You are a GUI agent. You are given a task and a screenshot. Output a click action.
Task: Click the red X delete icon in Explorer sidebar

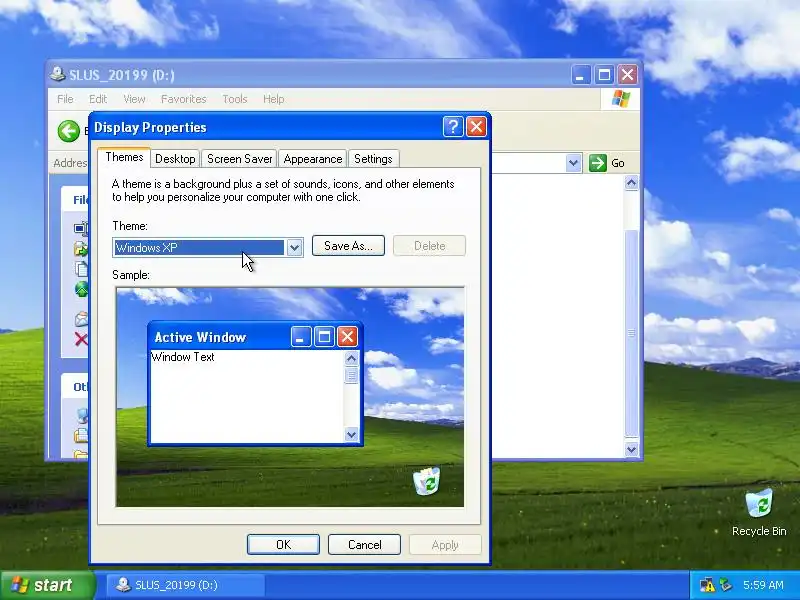(x=81, y=339)
